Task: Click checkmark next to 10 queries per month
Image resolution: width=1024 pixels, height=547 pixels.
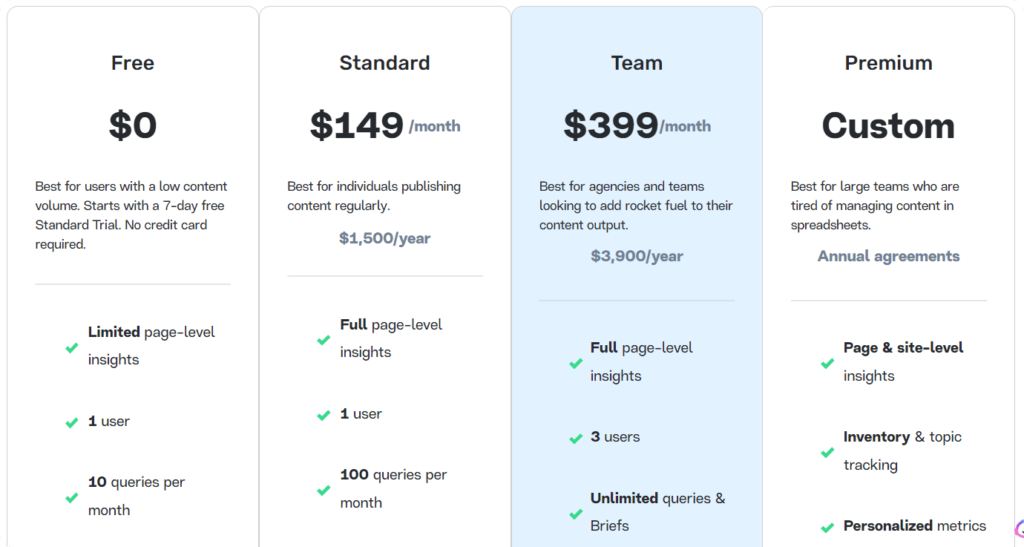Action: (72, 498)
